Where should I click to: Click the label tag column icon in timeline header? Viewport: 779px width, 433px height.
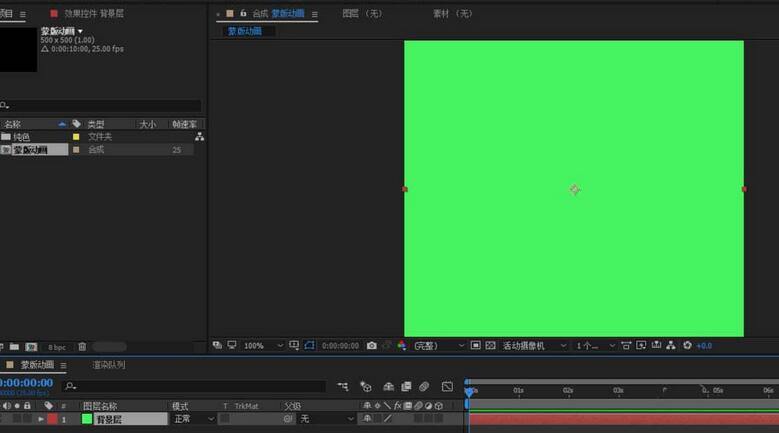[48, 406]
